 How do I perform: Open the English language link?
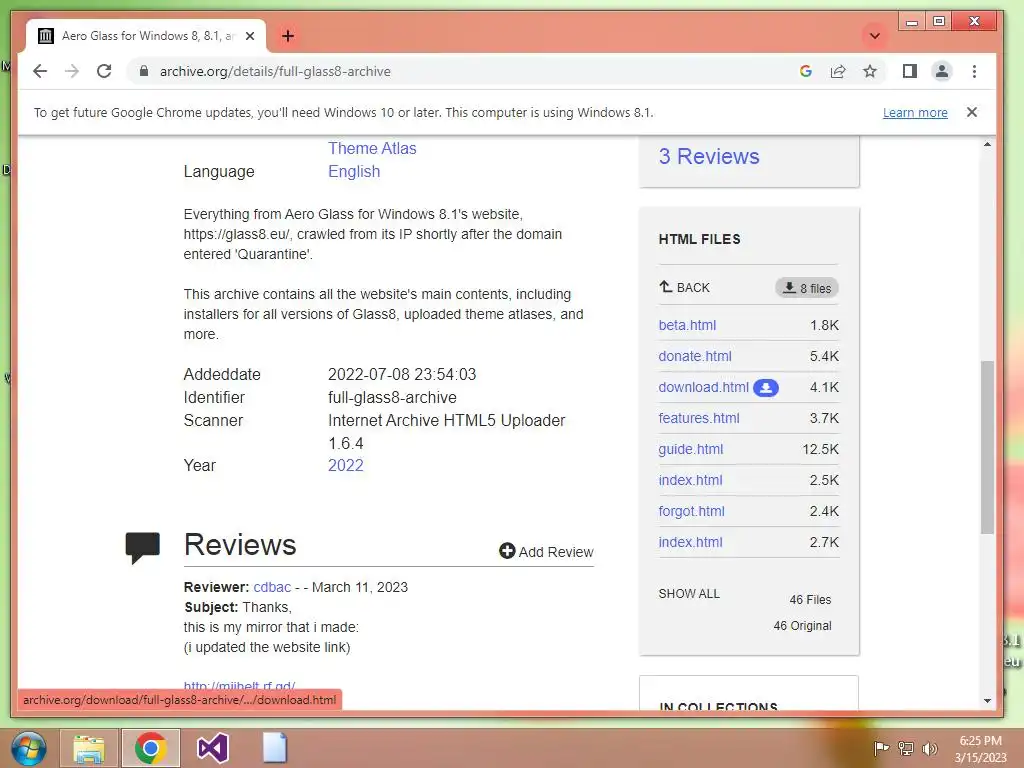click(354, 171)
